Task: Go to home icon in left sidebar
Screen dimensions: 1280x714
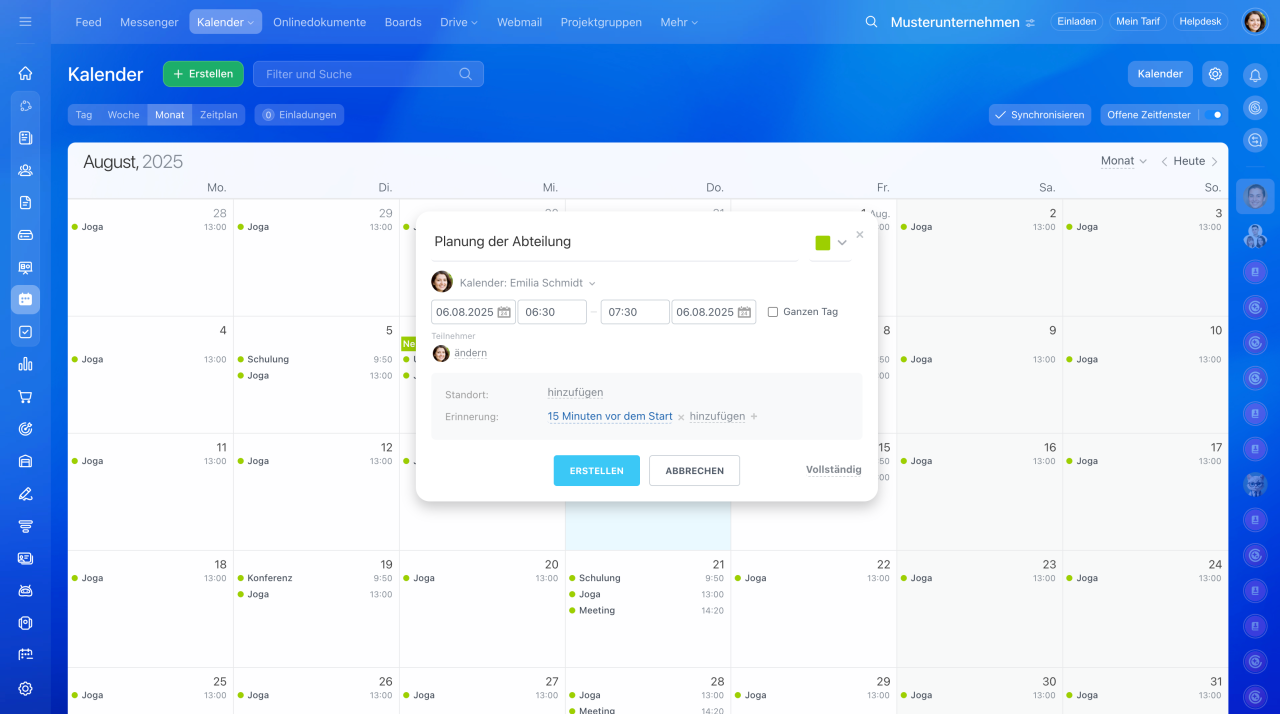Action: 25,73
